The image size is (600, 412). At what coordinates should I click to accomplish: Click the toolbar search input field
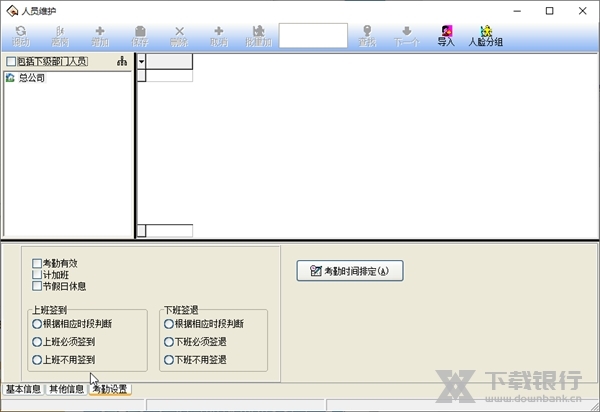coord(313,36)
